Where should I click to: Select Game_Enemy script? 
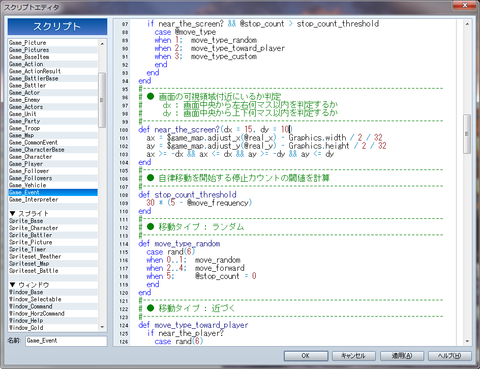(x=53, y=100)
